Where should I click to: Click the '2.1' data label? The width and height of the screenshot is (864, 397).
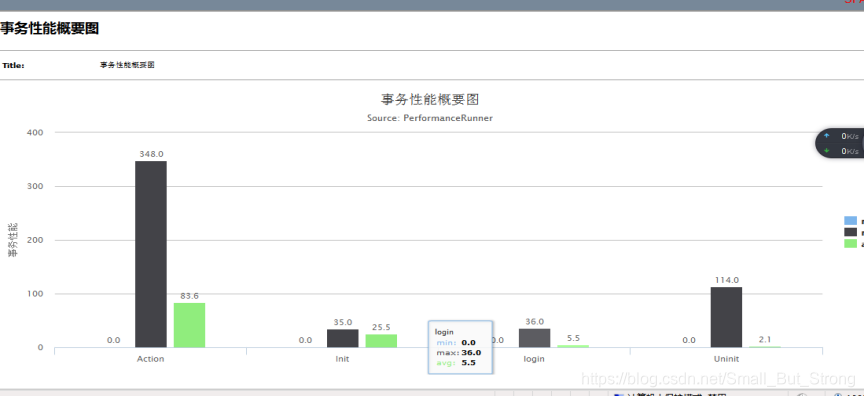[765, 340]
